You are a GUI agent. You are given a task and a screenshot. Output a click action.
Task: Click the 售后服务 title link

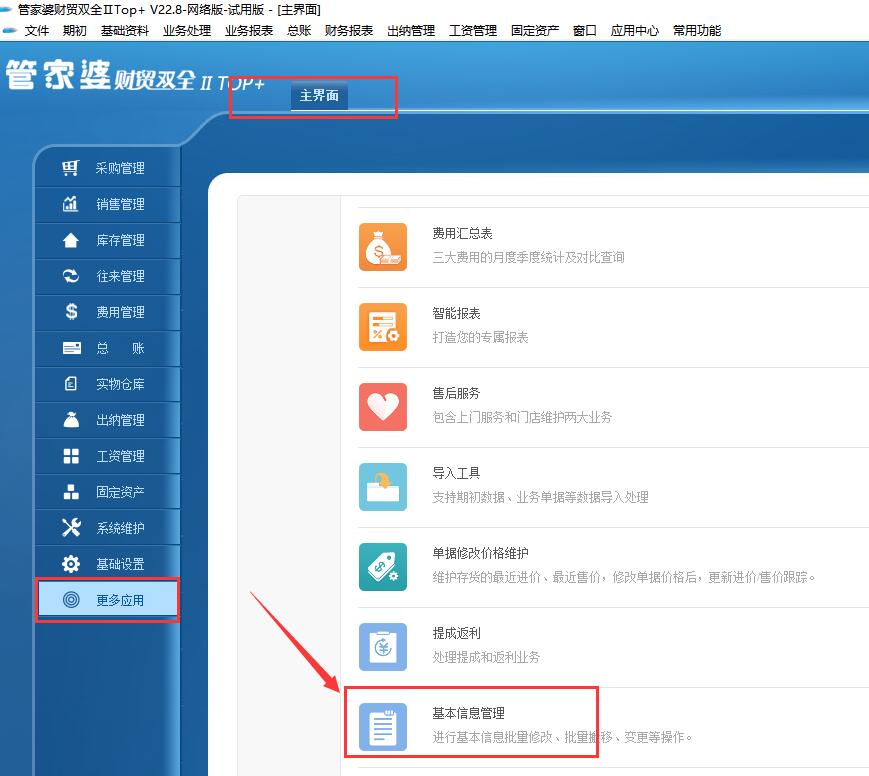(457, 393)
